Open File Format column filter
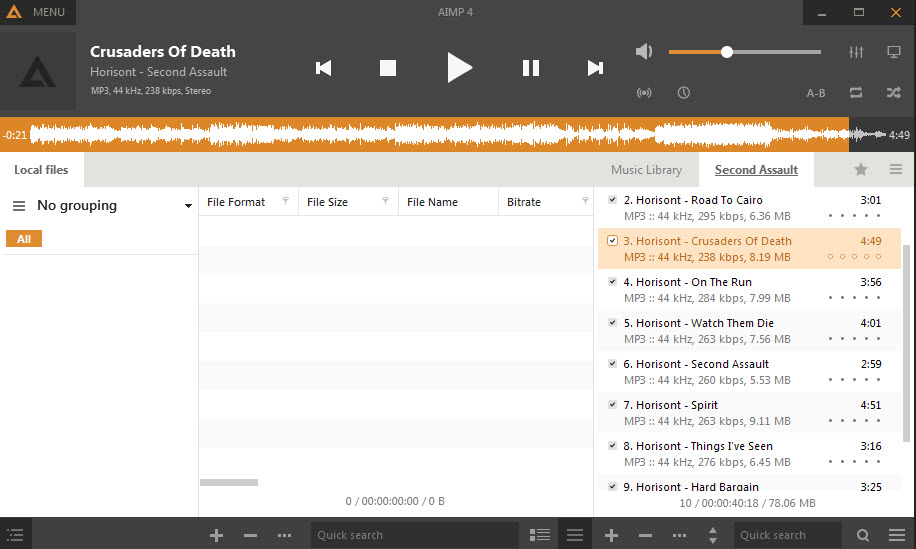Screen dimensions: 916x549 tap(286, 201)
